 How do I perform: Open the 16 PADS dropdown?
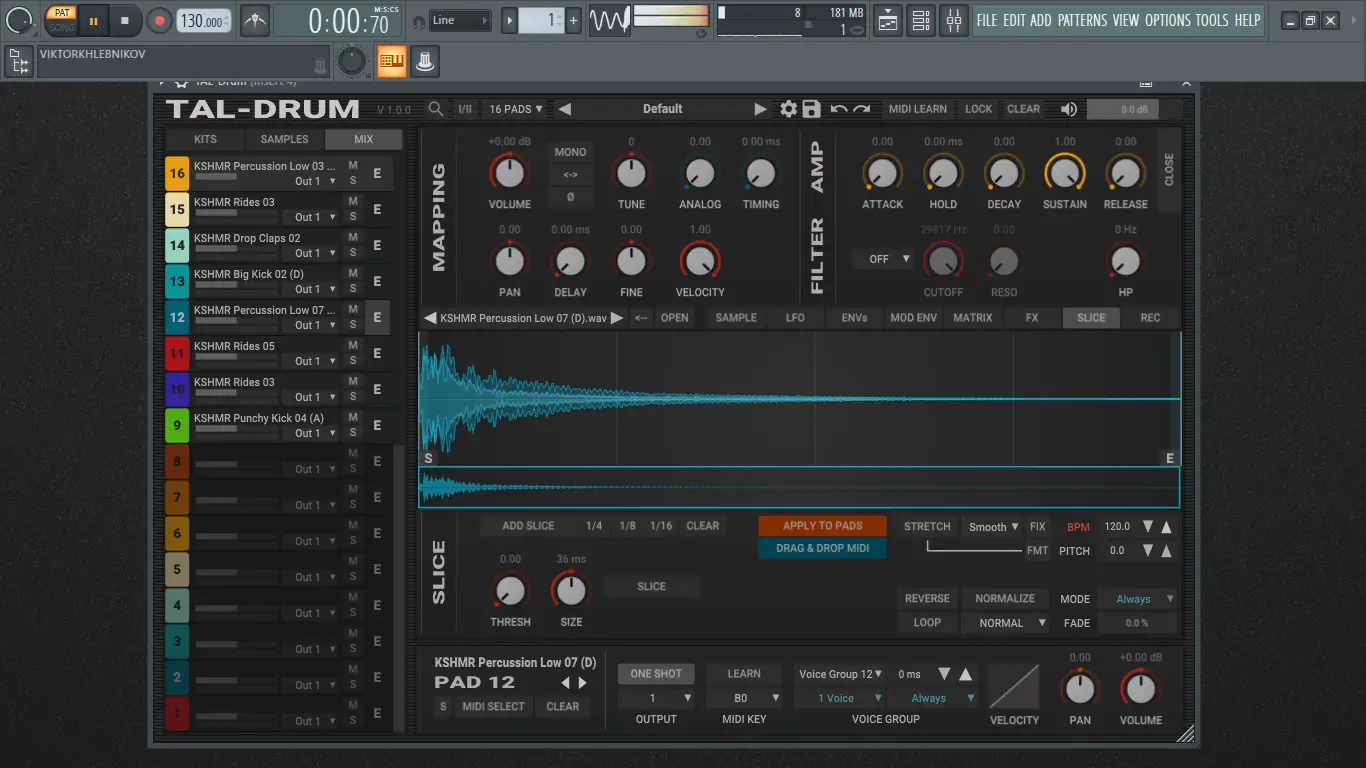click(515, 108)
